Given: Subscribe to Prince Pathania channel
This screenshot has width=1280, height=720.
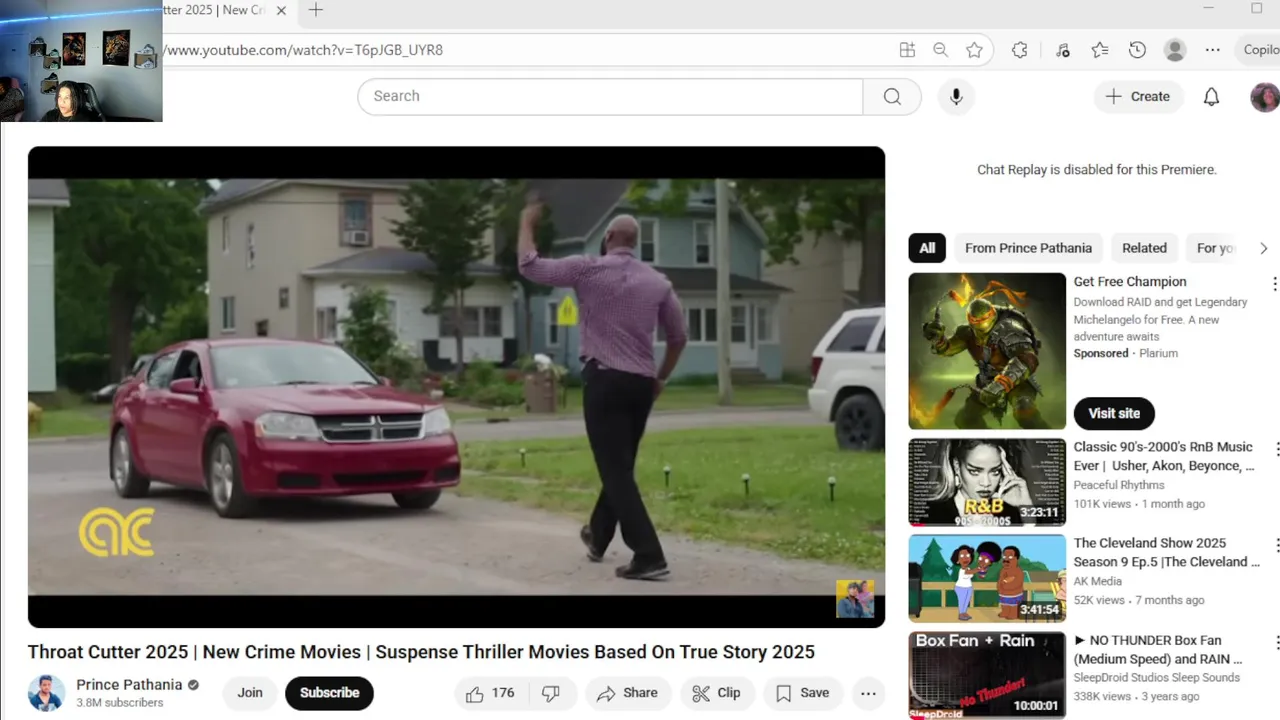Looking at the screenshot, I should point(329,693).
